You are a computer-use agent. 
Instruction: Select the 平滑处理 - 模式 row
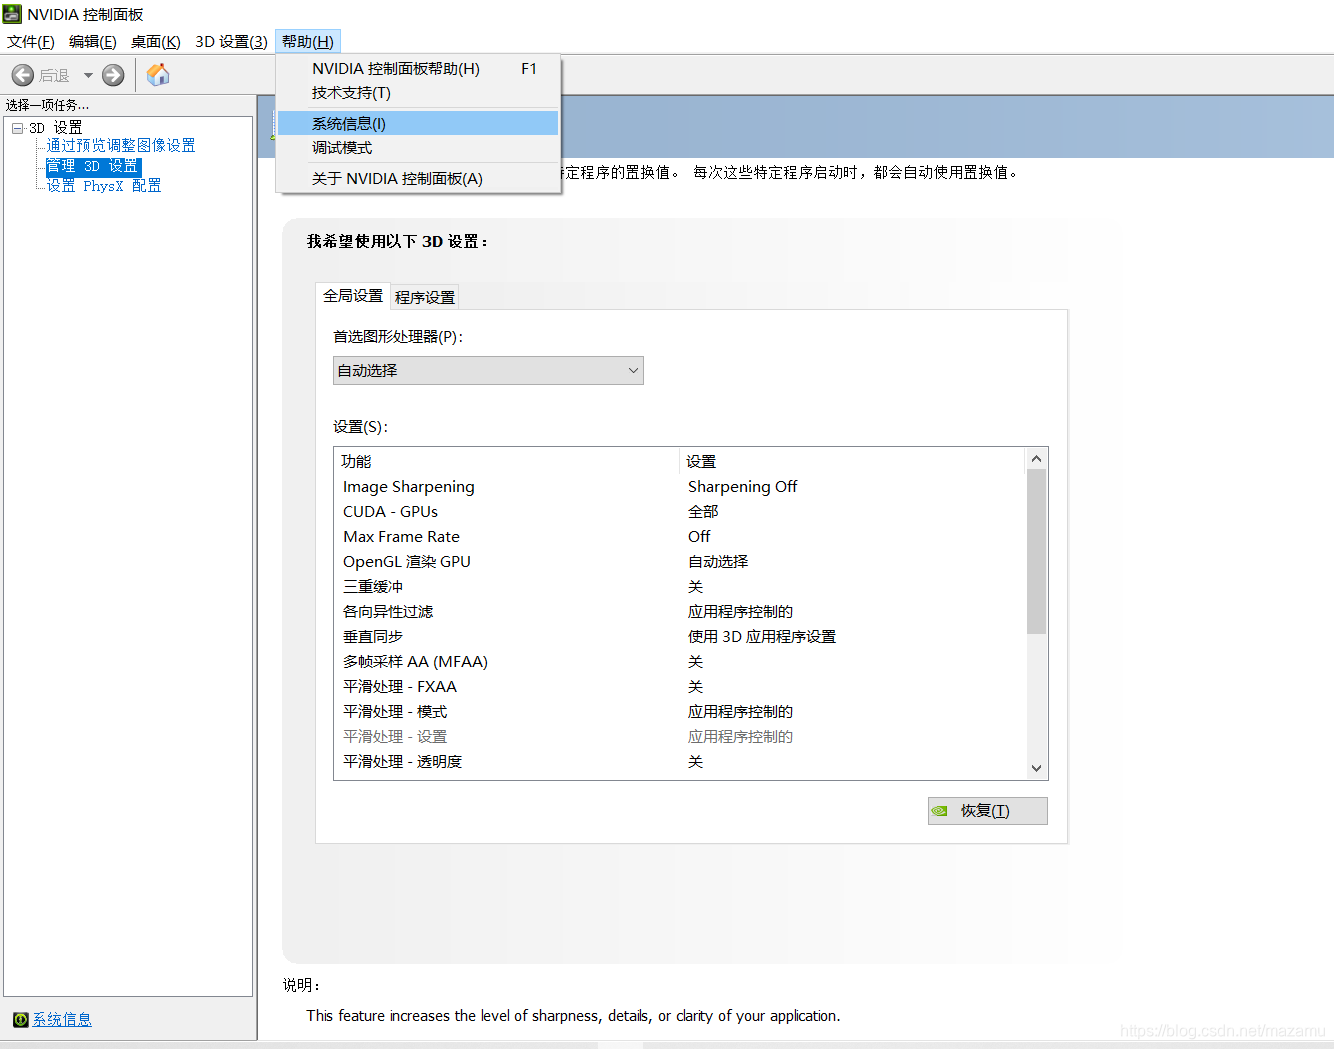[680, 712]
